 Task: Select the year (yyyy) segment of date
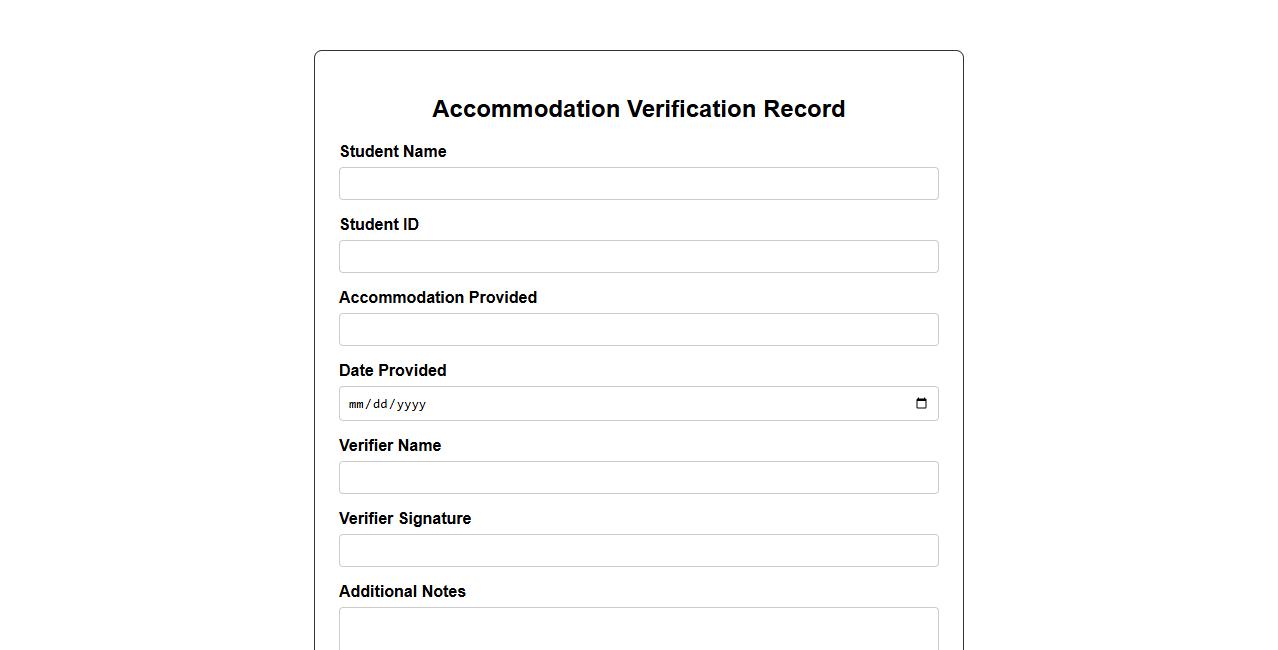point(410,405)
